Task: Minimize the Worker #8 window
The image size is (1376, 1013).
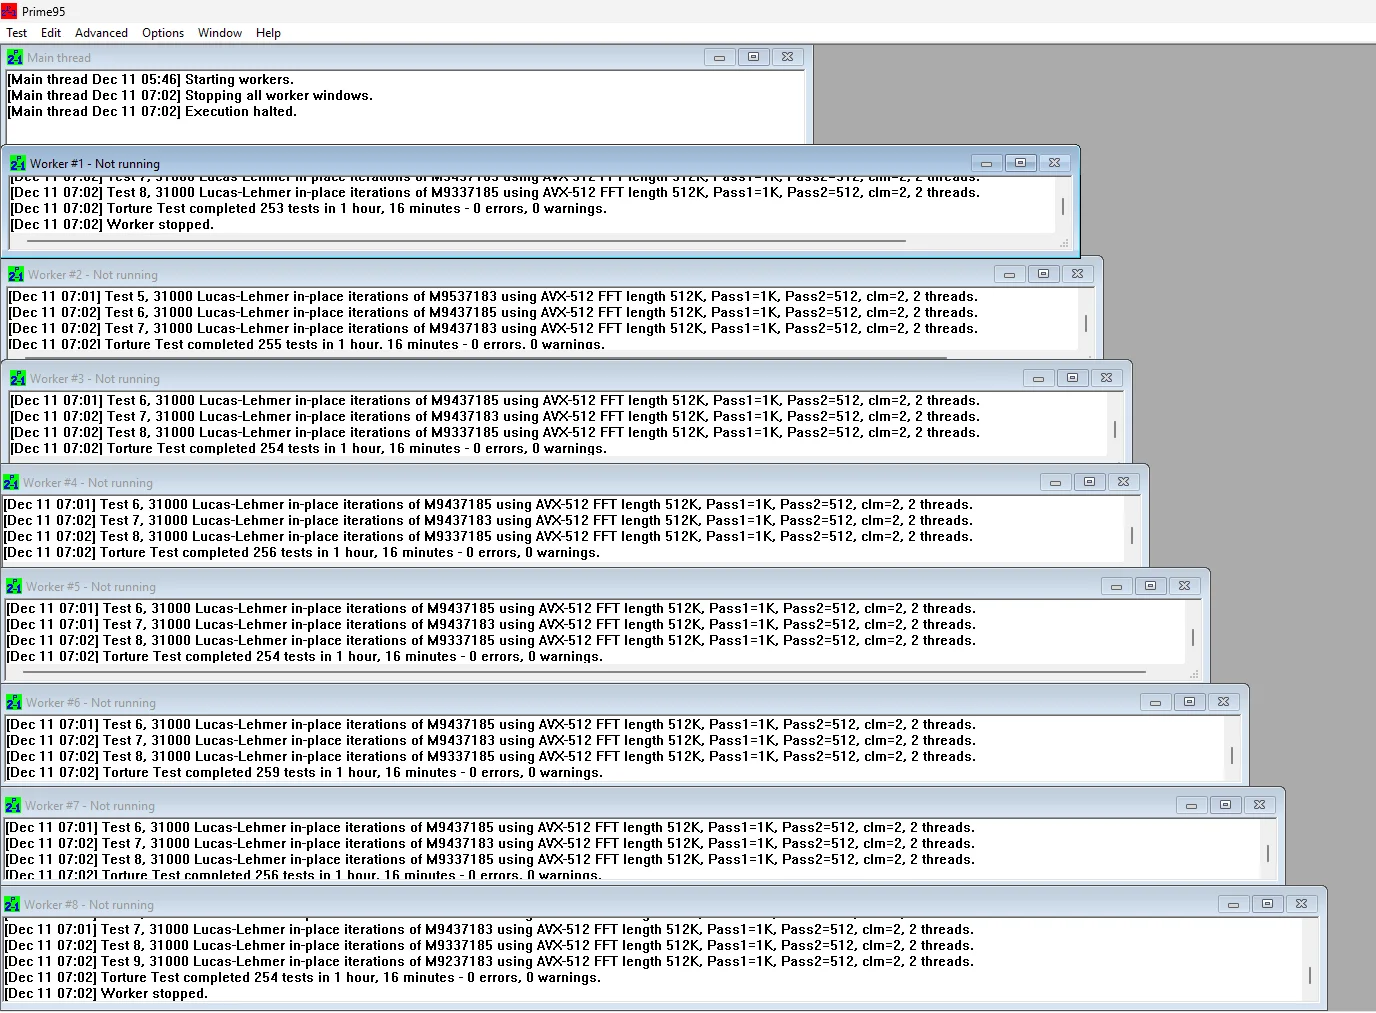Action: click(x=1233, y=904)
